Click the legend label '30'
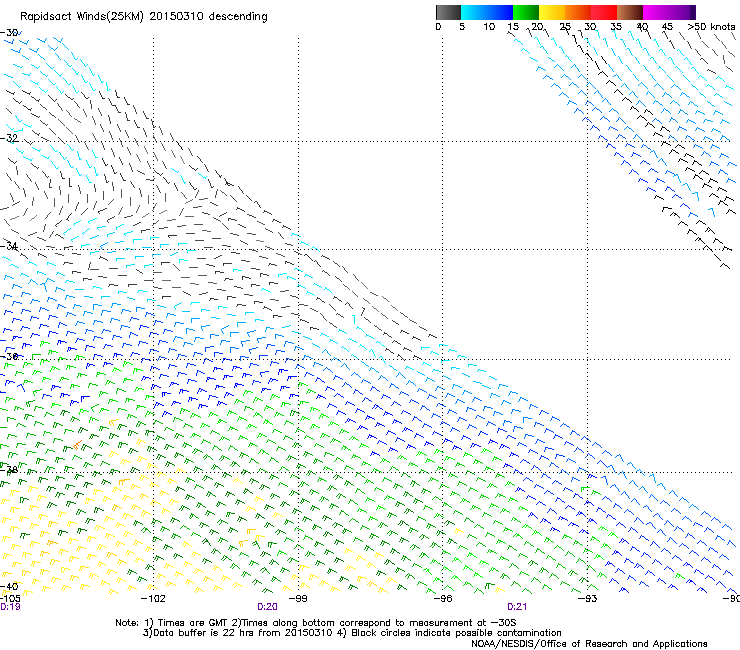The image size is (740, 650). [590, 27]
